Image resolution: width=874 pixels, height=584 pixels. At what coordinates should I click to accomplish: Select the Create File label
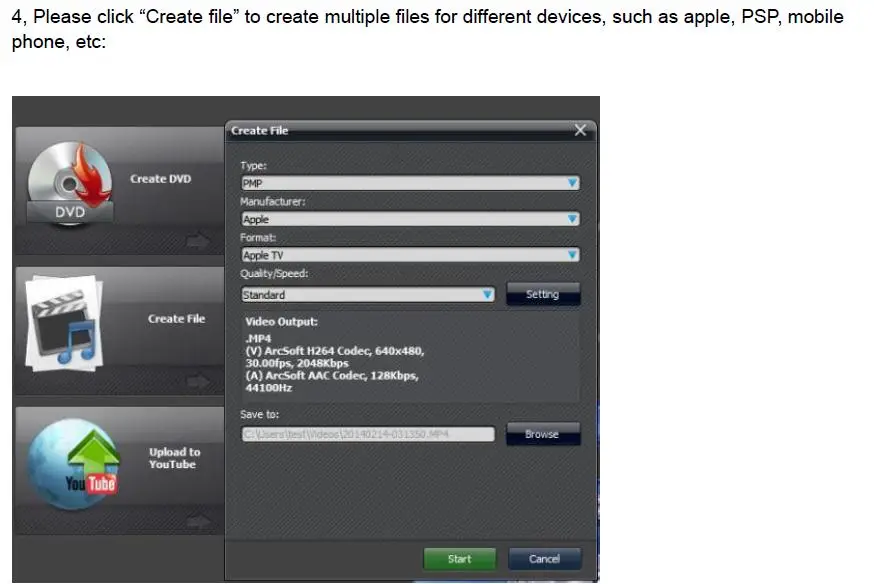[176, 319]
